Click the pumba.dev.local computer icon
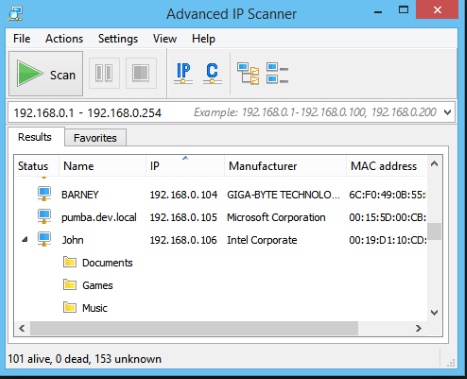The height and width of the screenshot is (379, 467). click(x=44, y=217)
